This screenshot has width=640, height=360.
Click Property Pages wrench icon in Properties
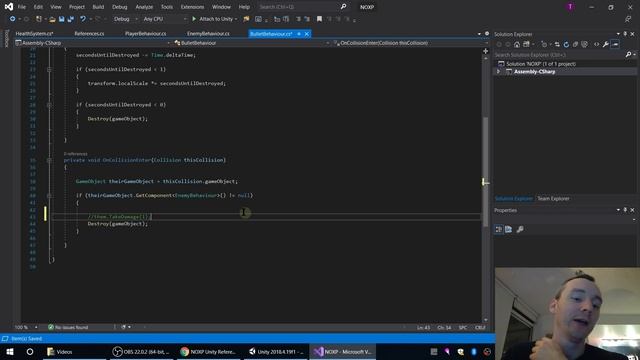[520, 229]
